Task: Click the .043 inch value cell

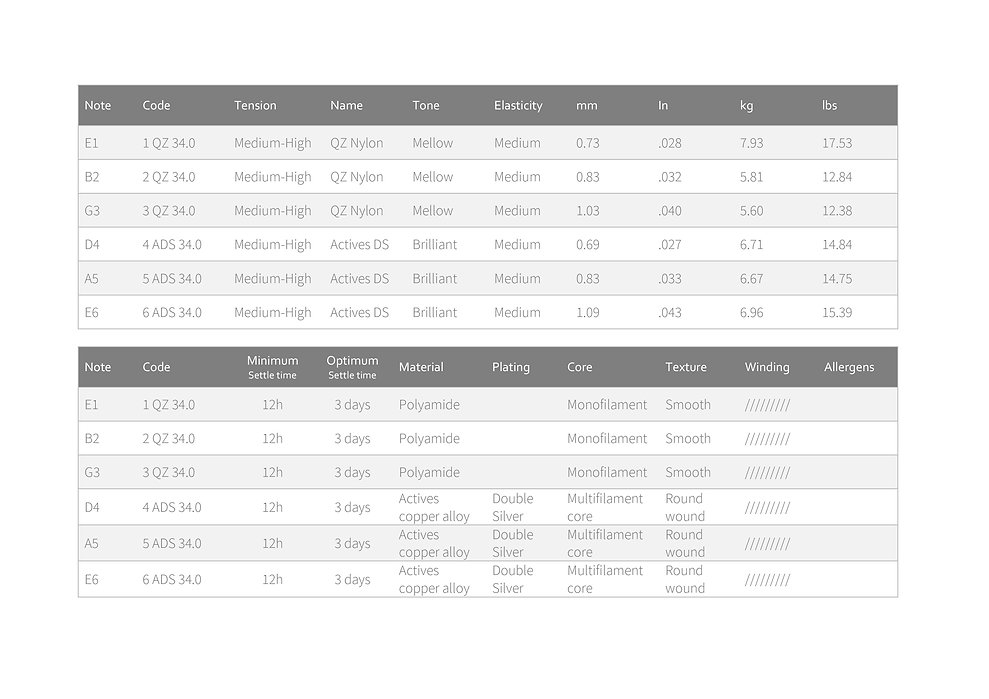Action: tap(669, 312)
